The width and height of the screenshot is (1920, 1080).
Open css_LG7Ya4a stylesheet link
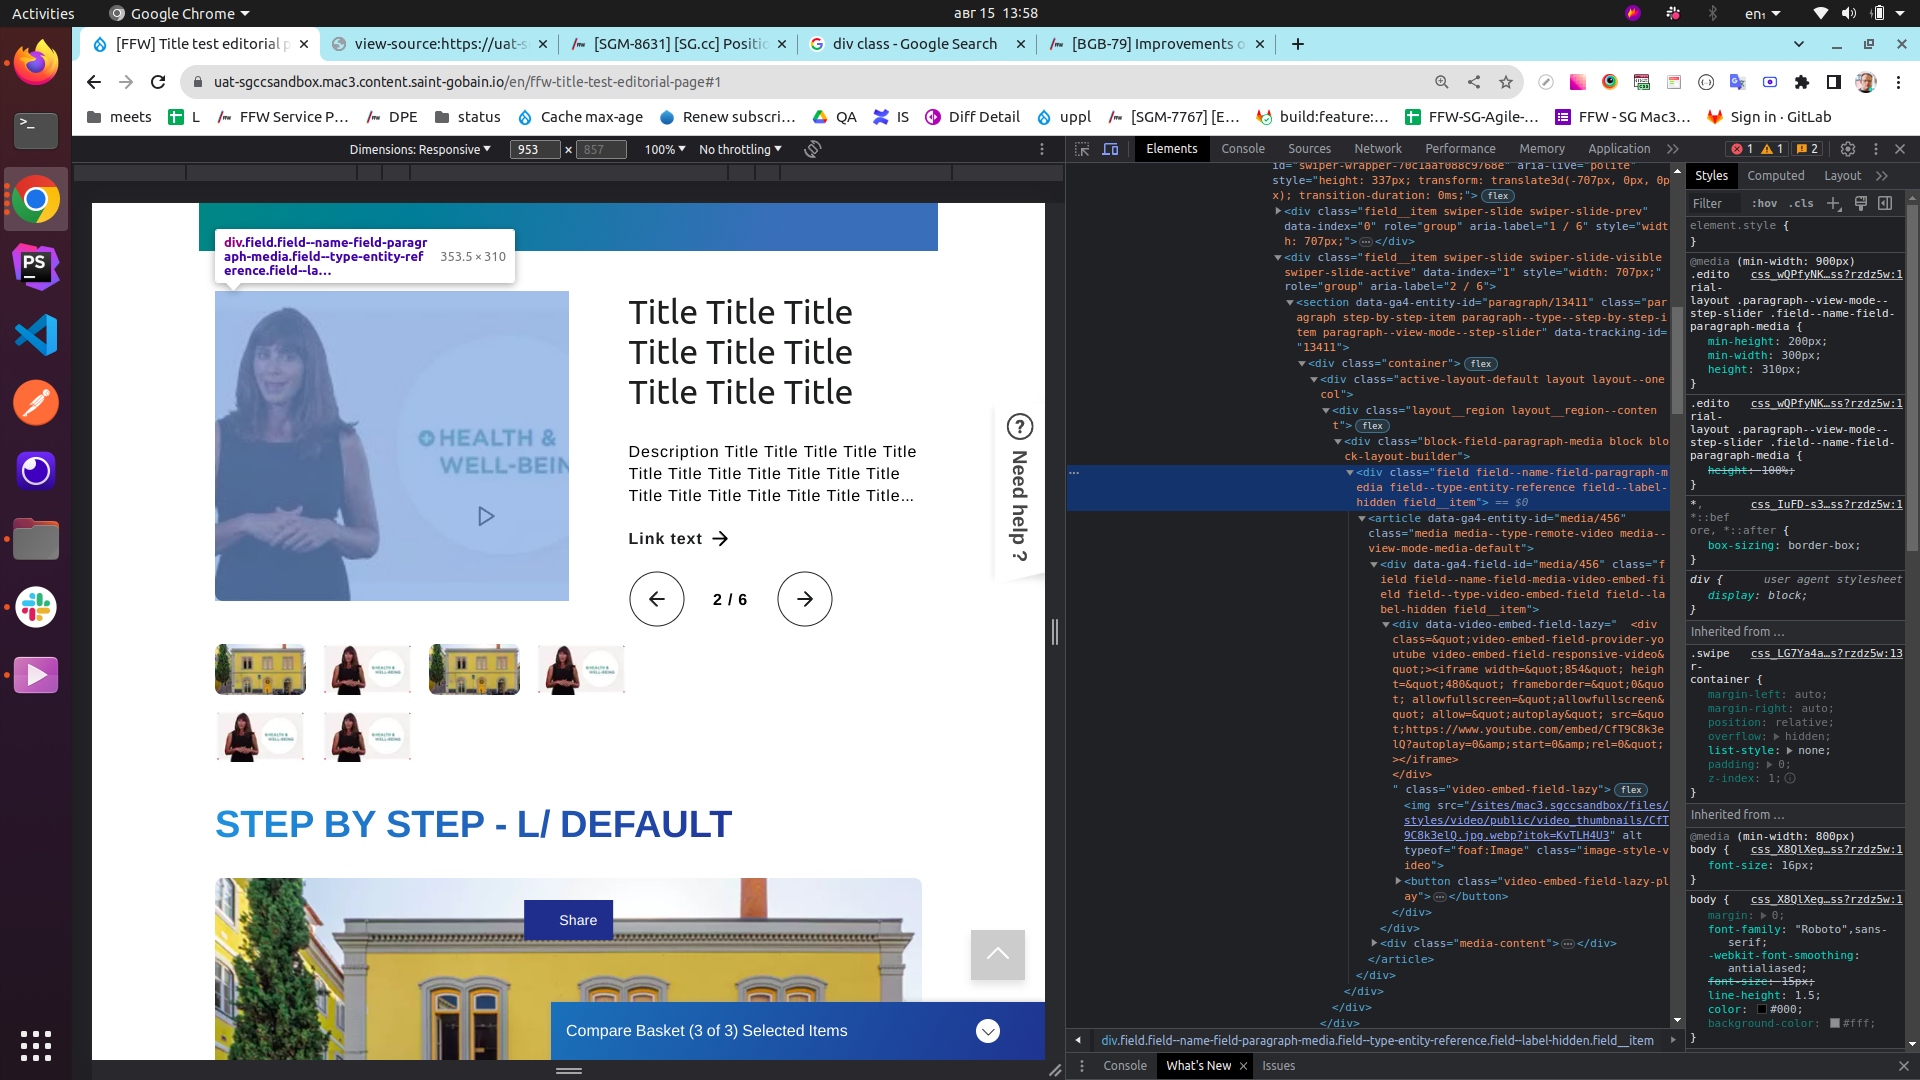1826,653
